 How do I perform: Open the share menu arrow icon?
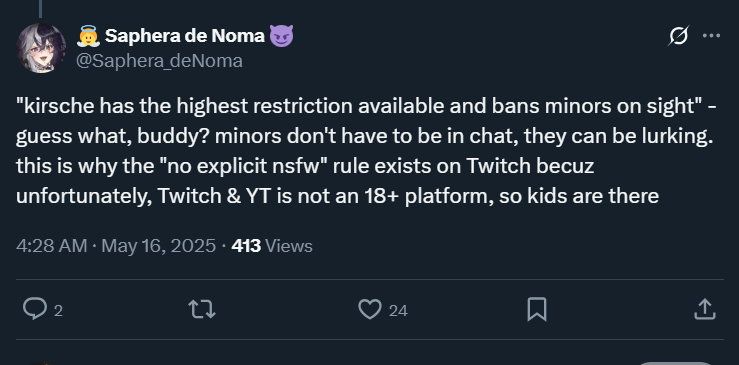tap(705, 310)
